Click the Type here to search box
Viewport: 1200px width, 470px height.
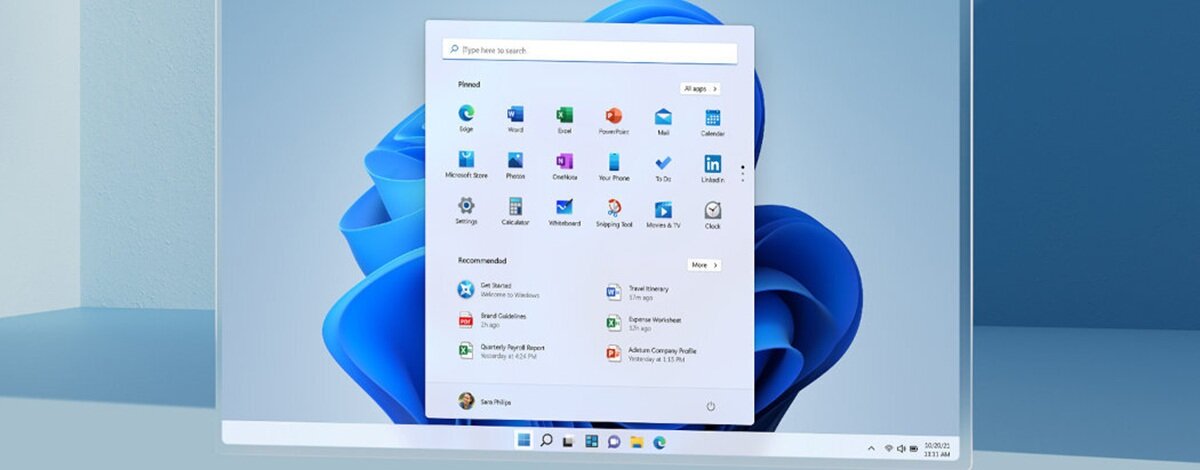[x=590, y=50]
